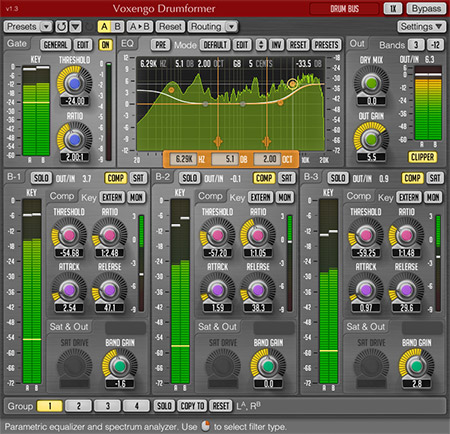Open the crossover slope selector showing -12
Image resolution: width=450 pixels, height=434 pixels.
click(x=435, y=45)
